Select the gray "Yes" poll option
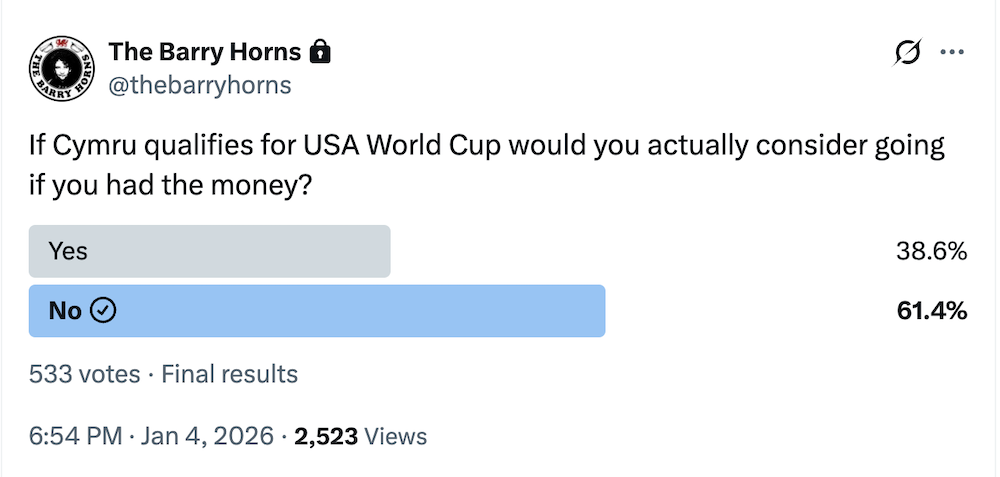1000x477 pixels. tap(209, 251)
